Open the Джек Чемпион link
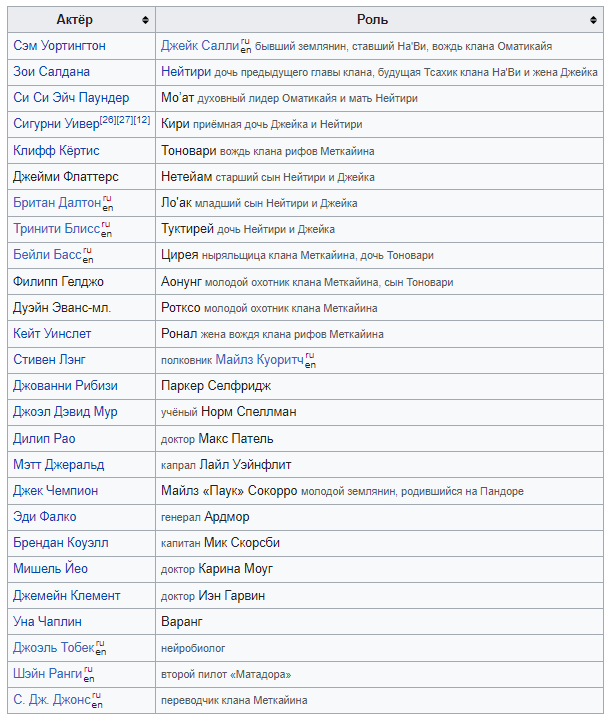This screenshot has height=717, width=609. 56,491
